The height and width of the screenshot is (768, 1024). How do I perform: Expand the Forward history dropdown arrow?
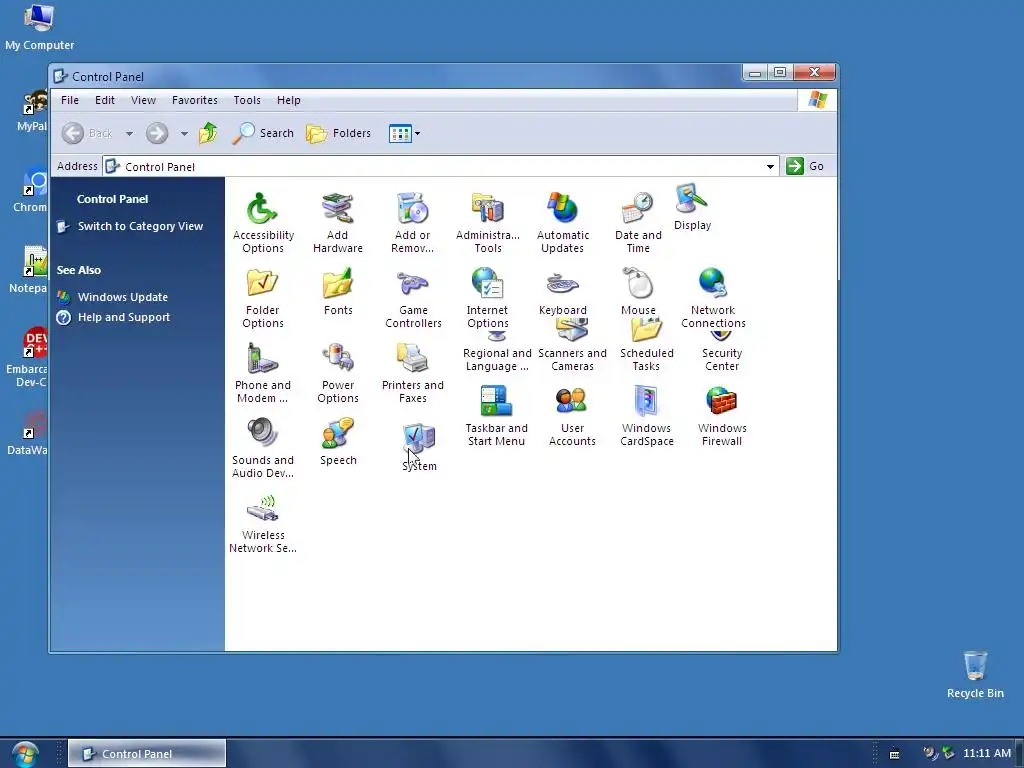(x=184, y=134)
